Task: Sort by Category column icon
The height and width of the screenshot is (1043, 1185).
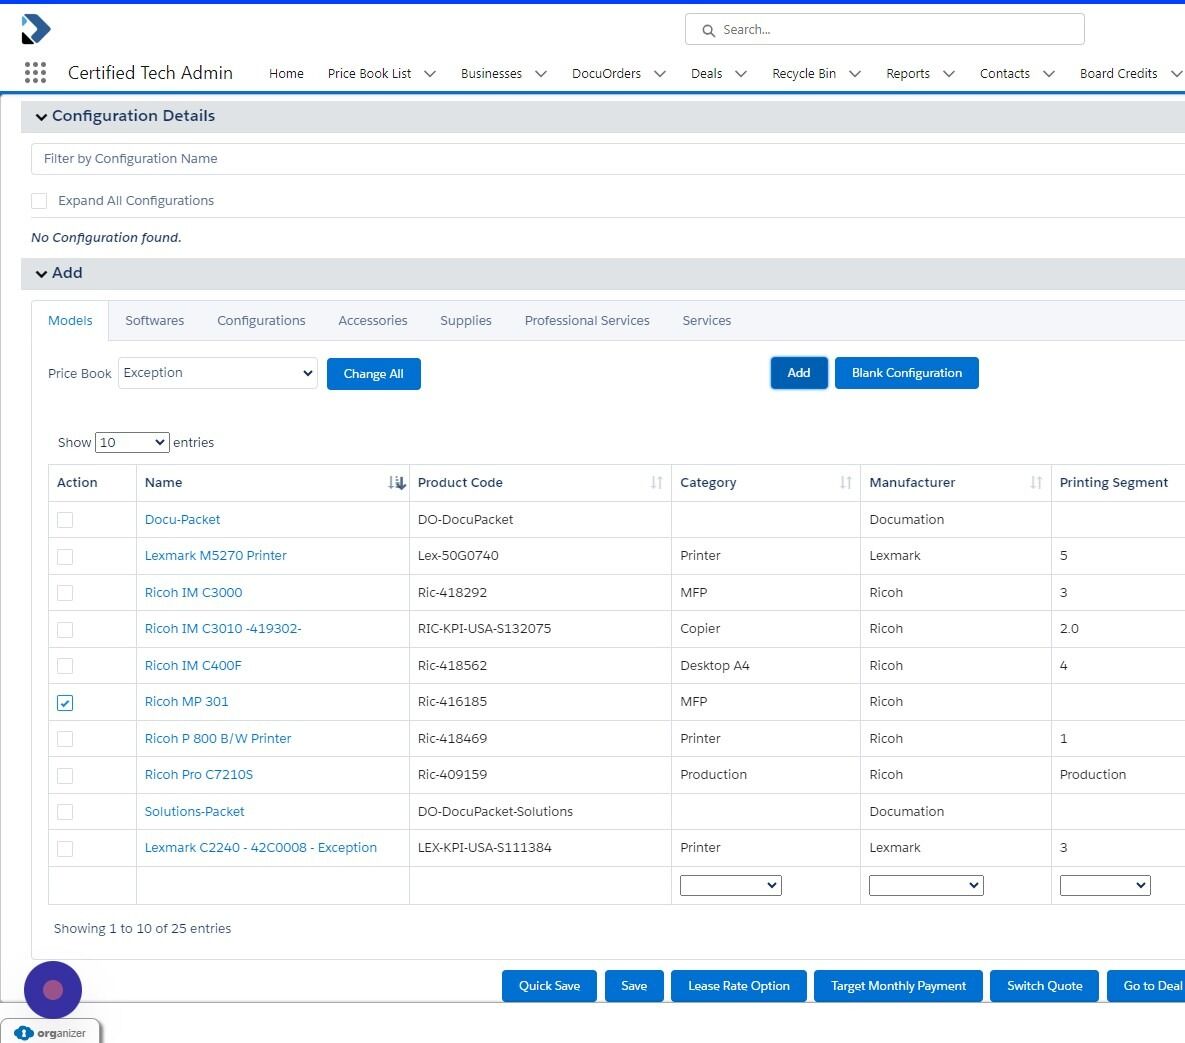Action: [846, 482]
